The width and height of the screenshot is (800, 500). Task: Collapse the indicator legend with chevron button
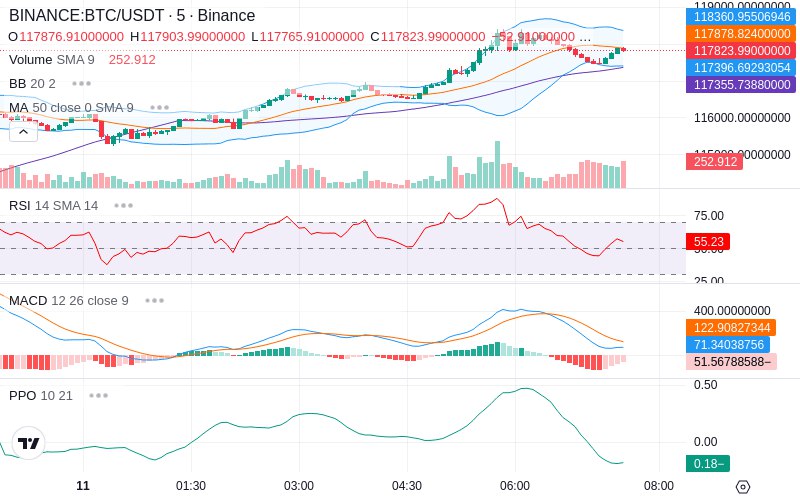[23, 133]
